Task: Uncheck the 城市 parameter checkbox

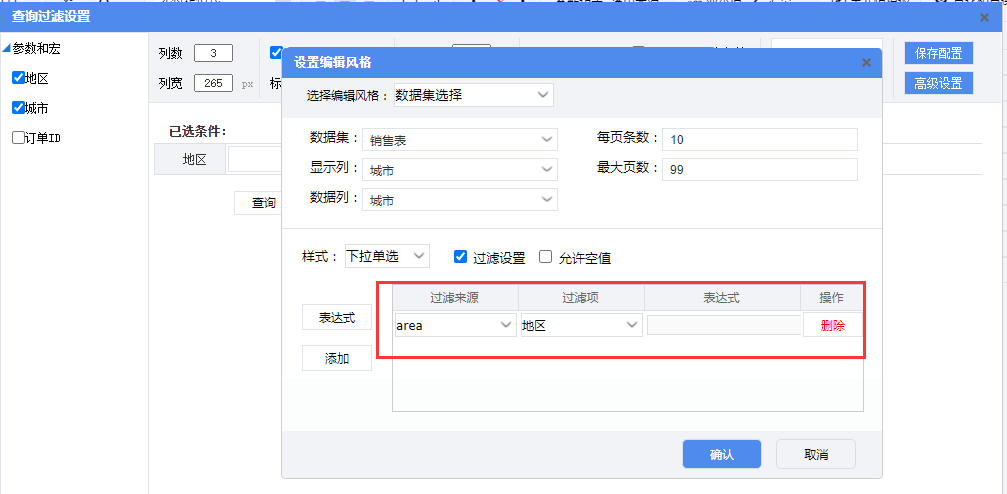Action: point(18,108)
